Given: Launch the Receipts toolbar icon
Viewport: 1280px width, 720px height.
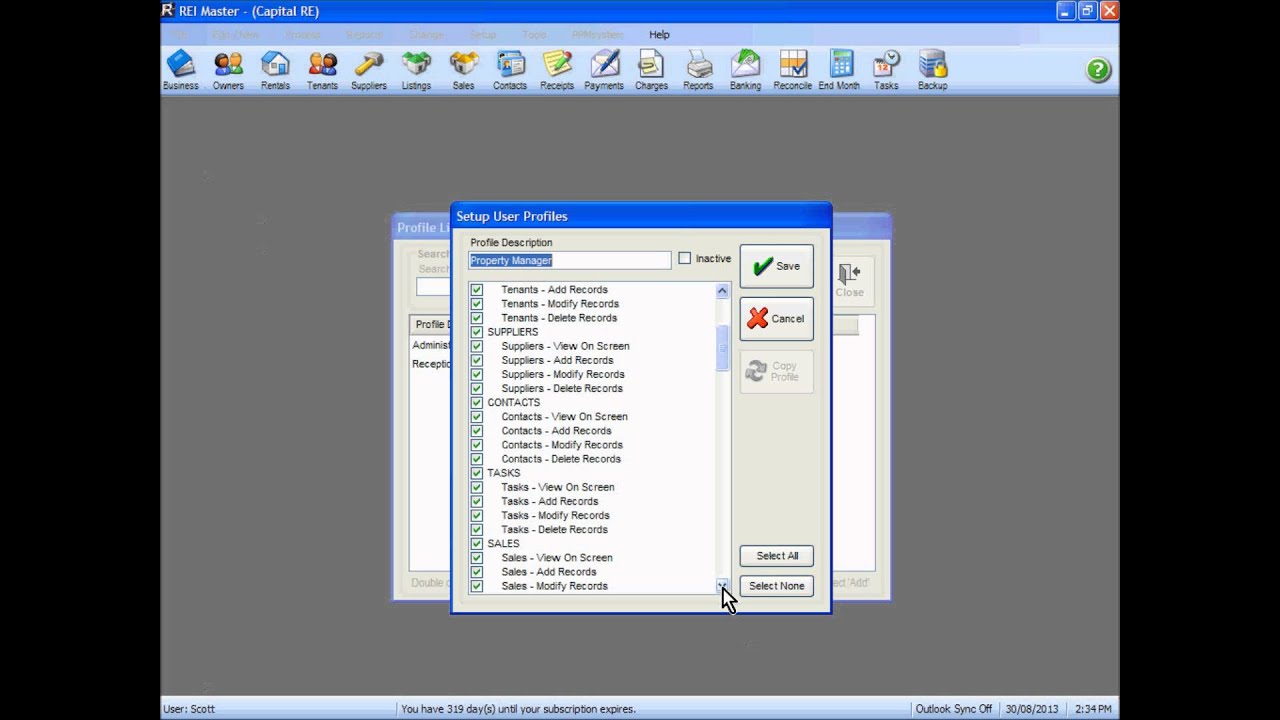Looking at the screenshot, I should 557,70.
